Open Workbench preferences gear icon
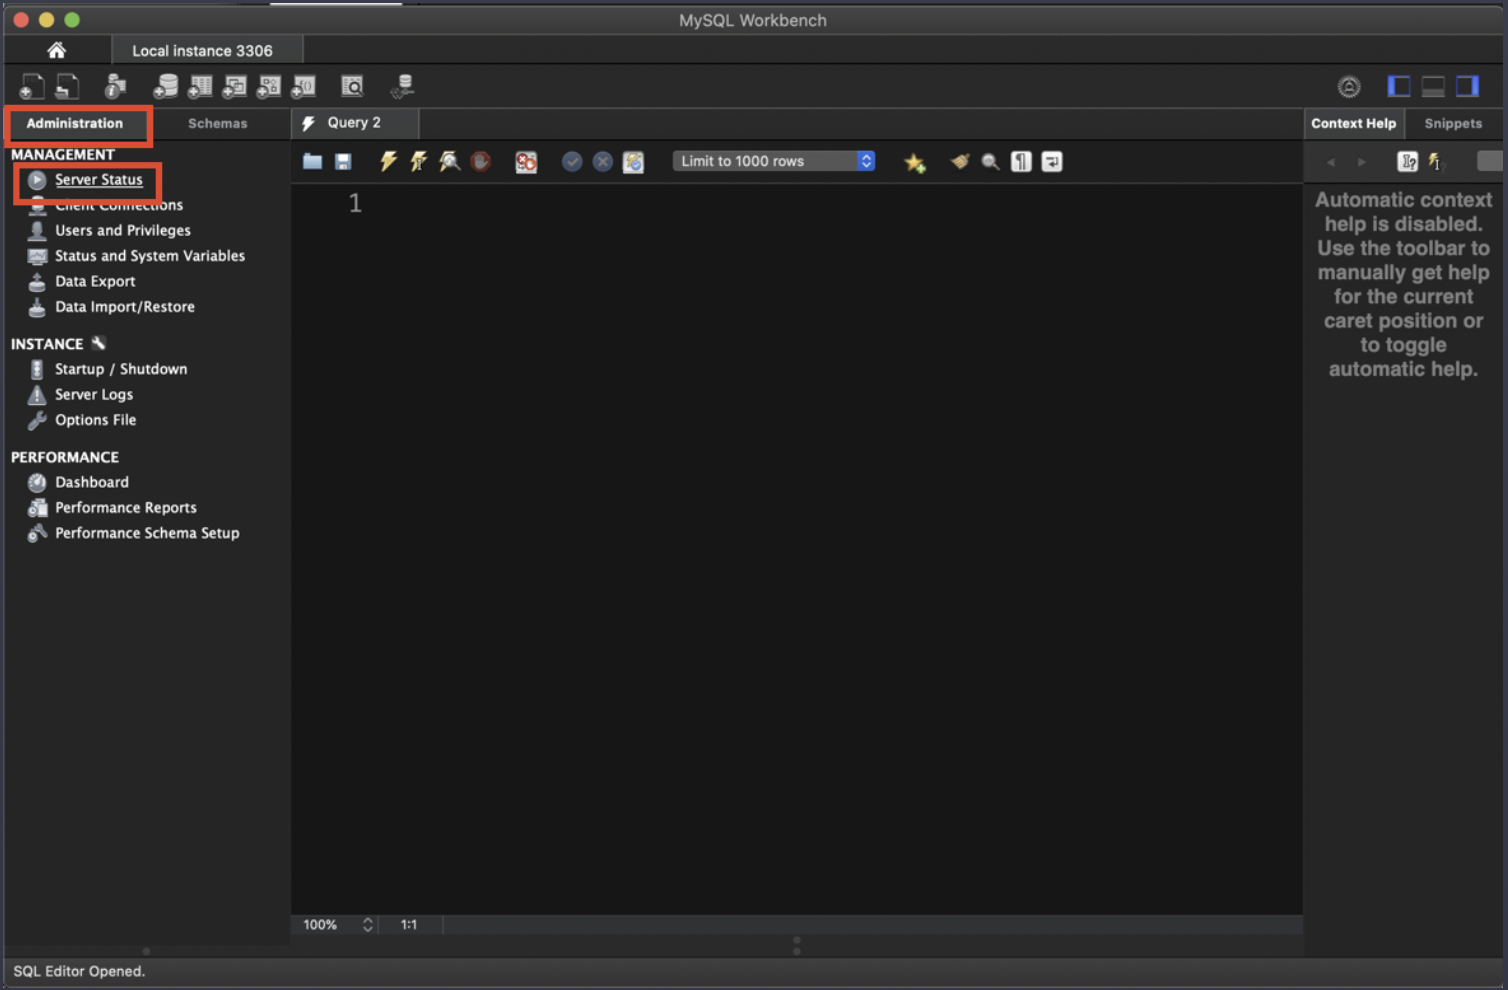The width and height of the screenshot is (1508, 990). click(x=1349, y=87)
